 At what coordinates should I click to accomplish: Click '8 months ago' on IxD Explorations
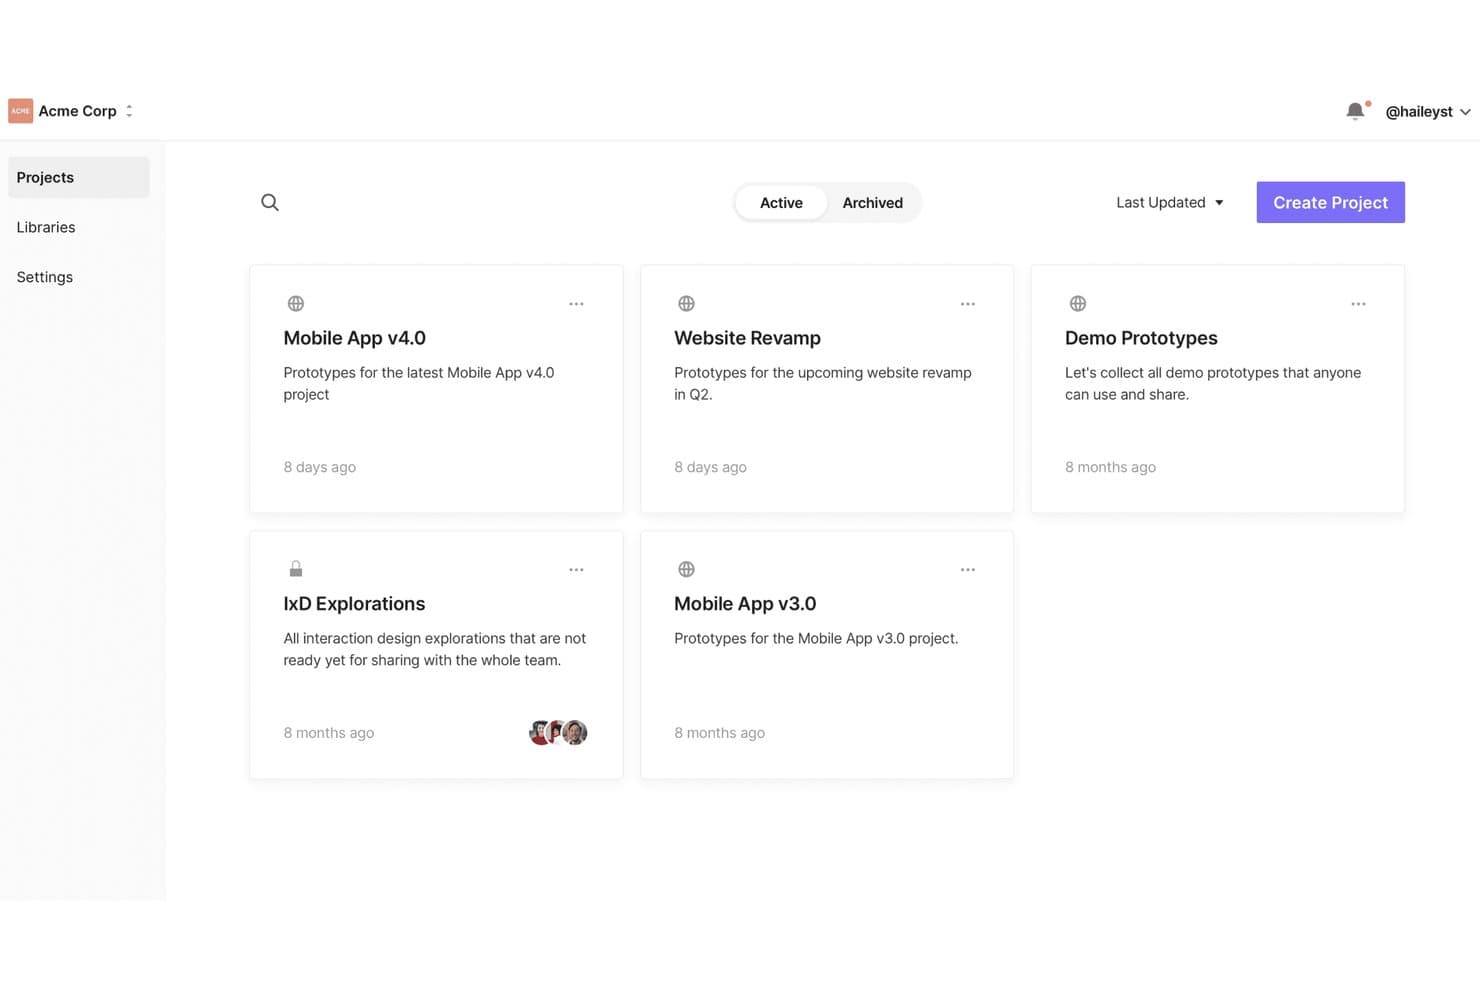[x=328, y=733]
